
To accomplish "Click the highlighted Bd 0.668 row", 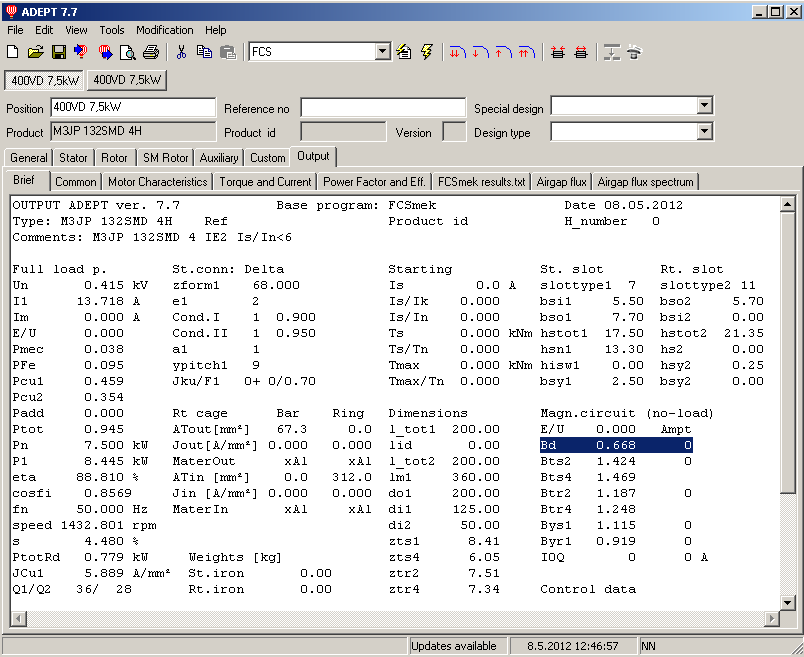I will click(616, 445).
